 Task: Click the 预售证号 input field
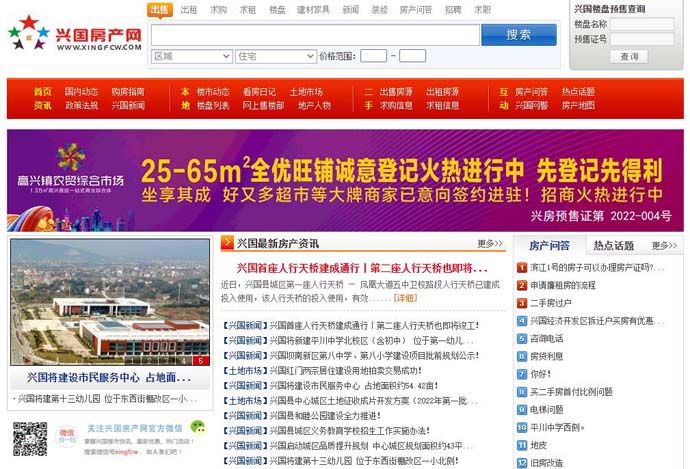tap(642, 39)
